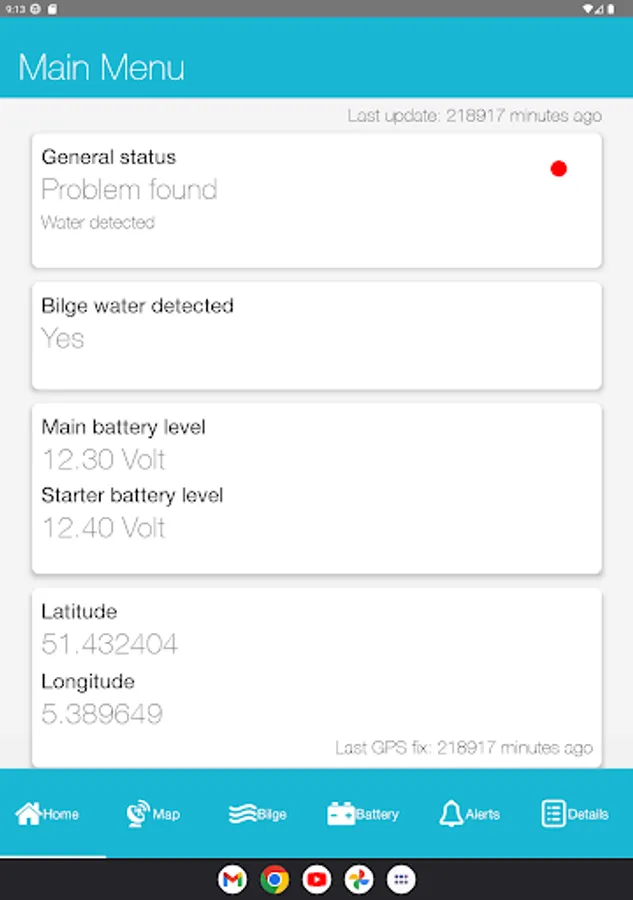Tap the Bilge water detected card
Screen dimensions: 633x900
pyautogui.click(x=316, y=335)
